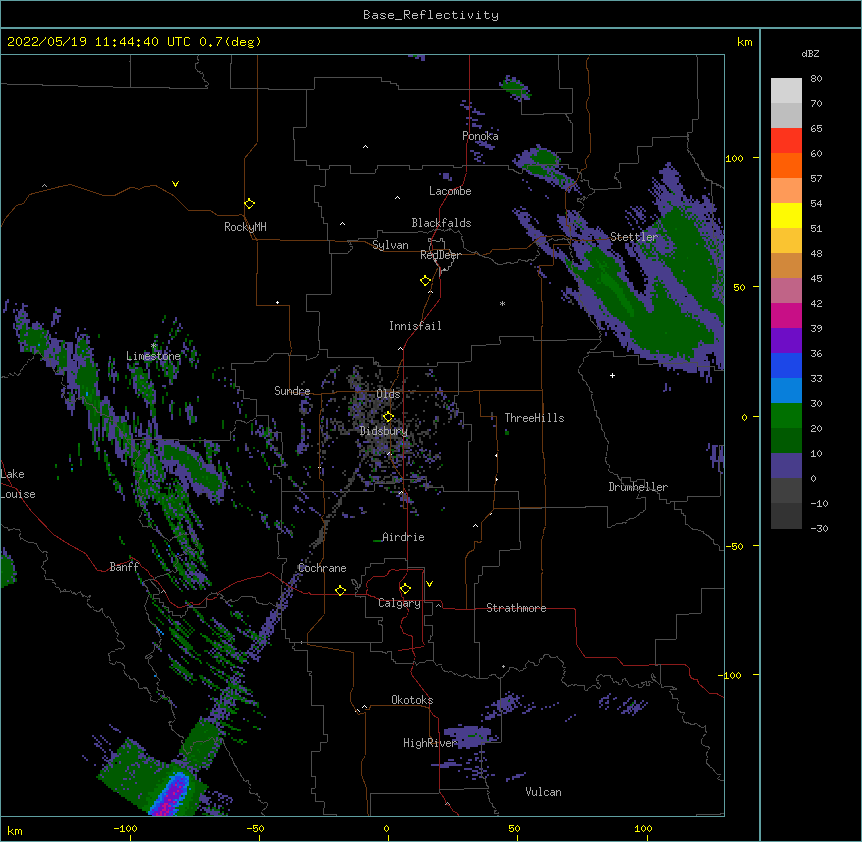Click the HighRiver label

tap(430, 743)
